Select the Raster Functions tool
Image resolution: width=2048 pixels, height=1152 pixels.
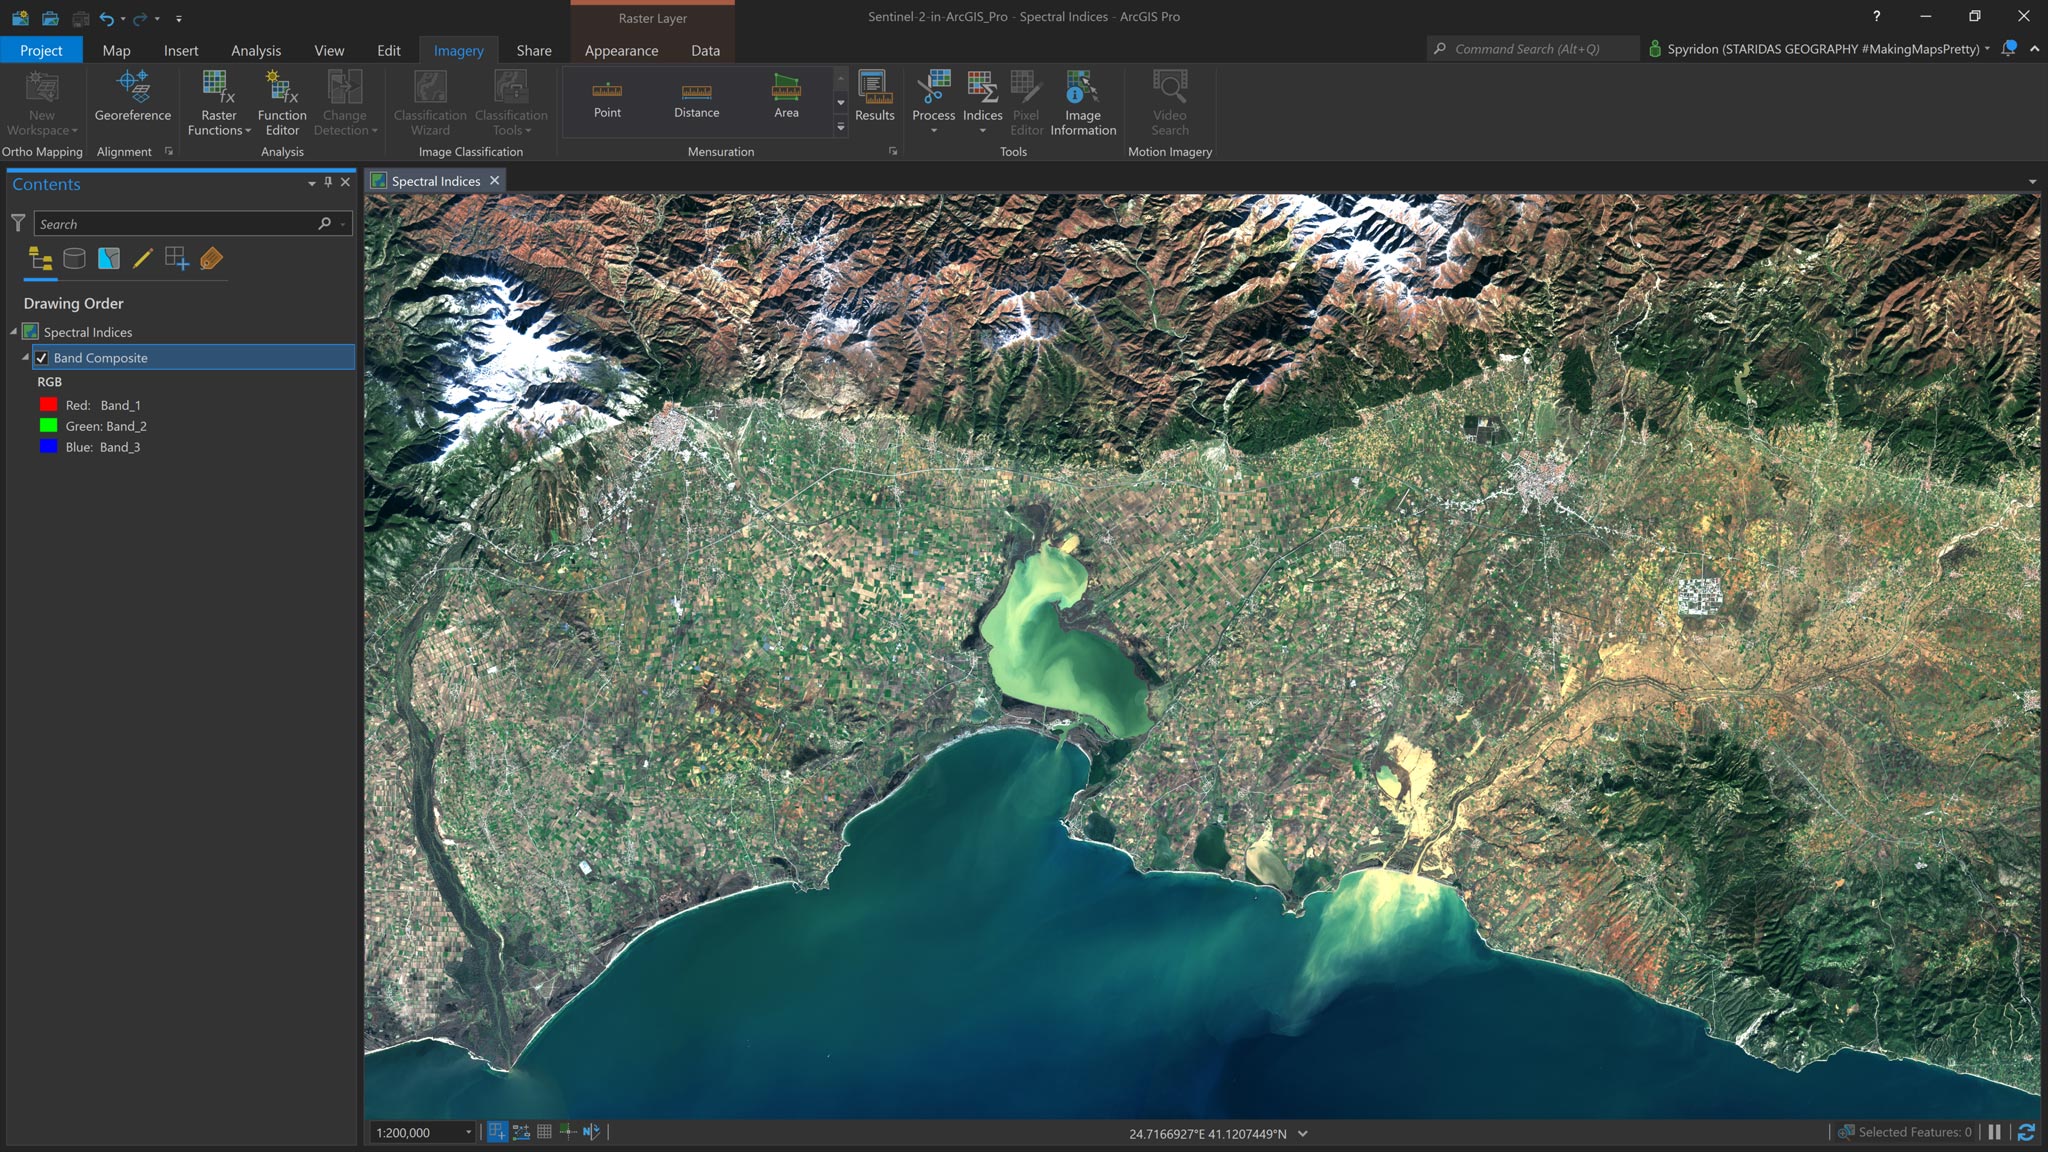click(218, 100)
